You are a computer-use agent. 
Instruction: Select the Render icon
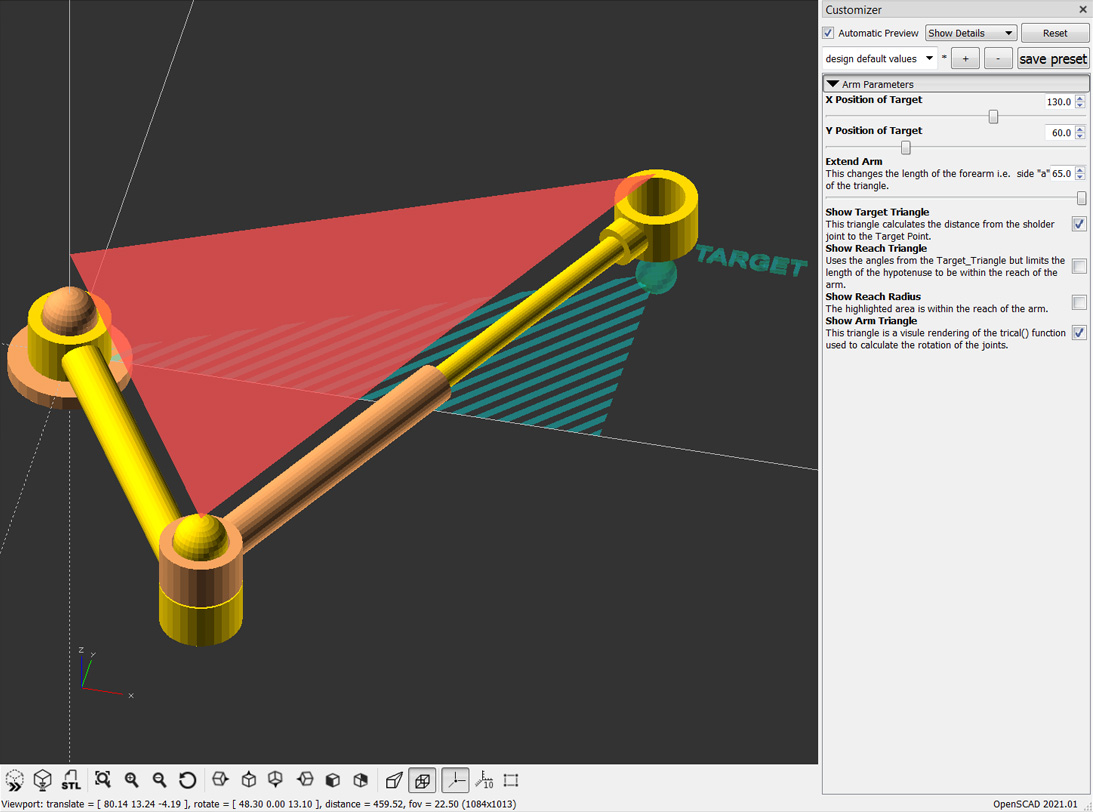click(42, 780)
